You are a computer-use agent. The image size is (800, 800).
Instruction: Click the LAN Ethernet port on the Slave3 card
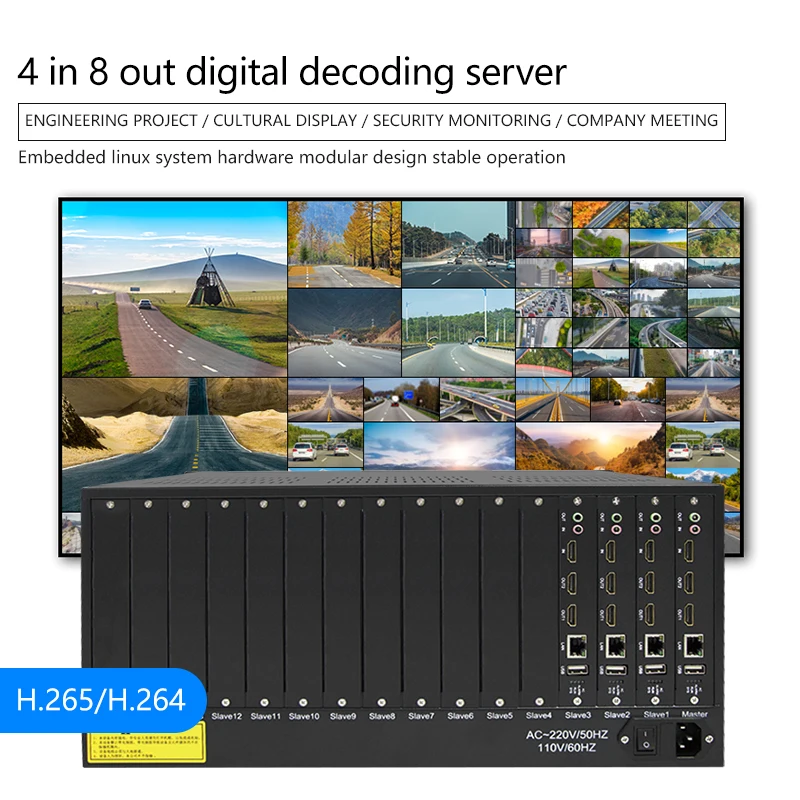click(x=577, y=646)
